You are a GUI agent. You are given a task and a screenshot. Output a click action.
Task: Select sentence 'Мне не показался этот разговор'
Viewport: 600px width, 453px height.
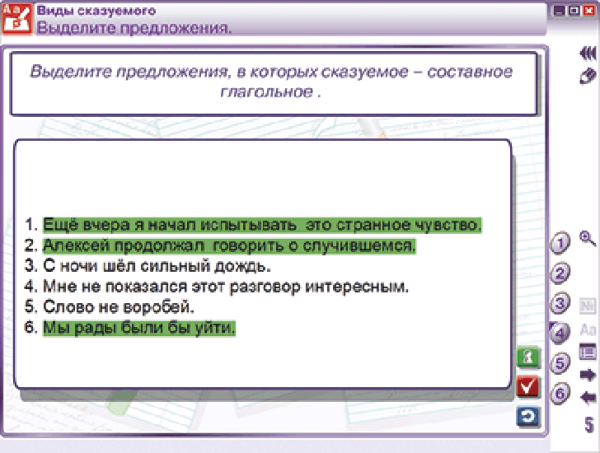coord(226,286)
